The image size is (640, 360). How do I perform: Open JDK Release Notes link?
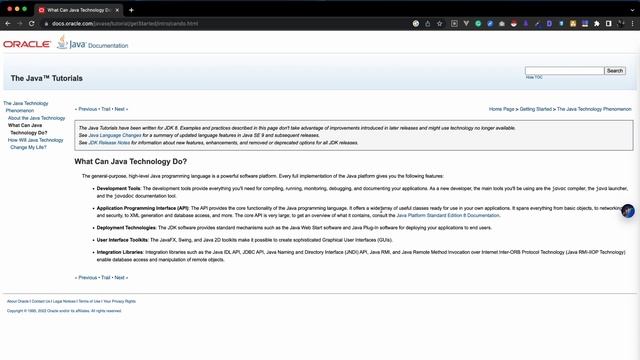coord(109,143)
